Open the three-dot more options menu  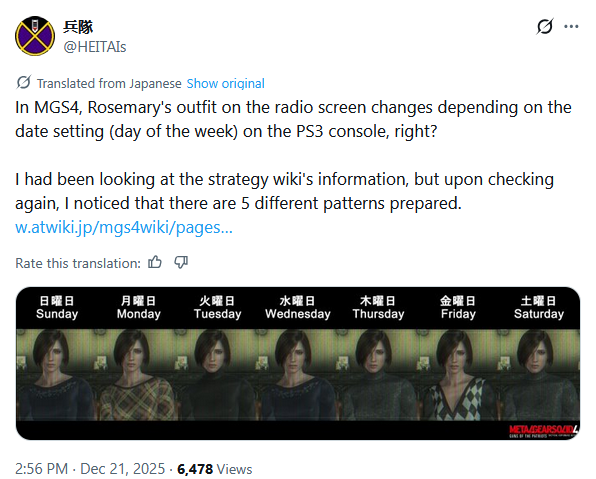point(571,27)
